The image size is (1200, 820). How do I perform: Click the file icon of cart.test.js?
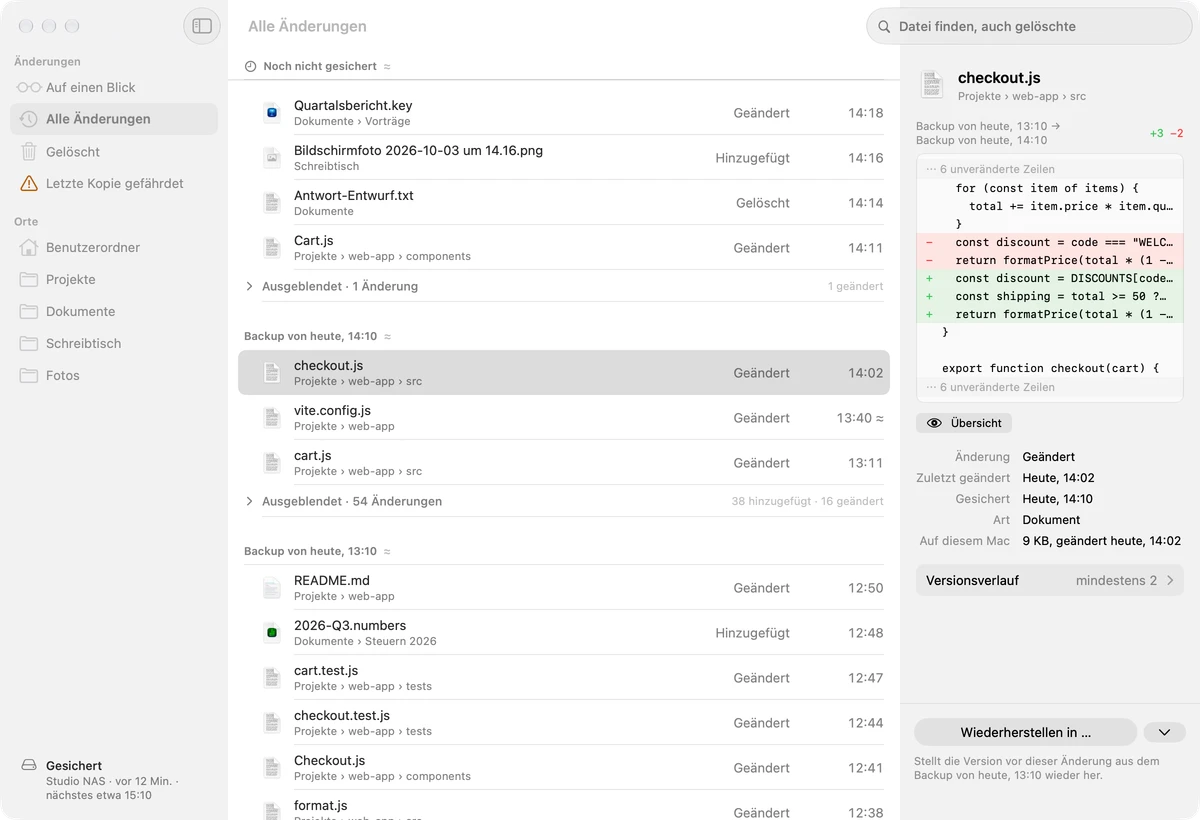coord(271,678)
